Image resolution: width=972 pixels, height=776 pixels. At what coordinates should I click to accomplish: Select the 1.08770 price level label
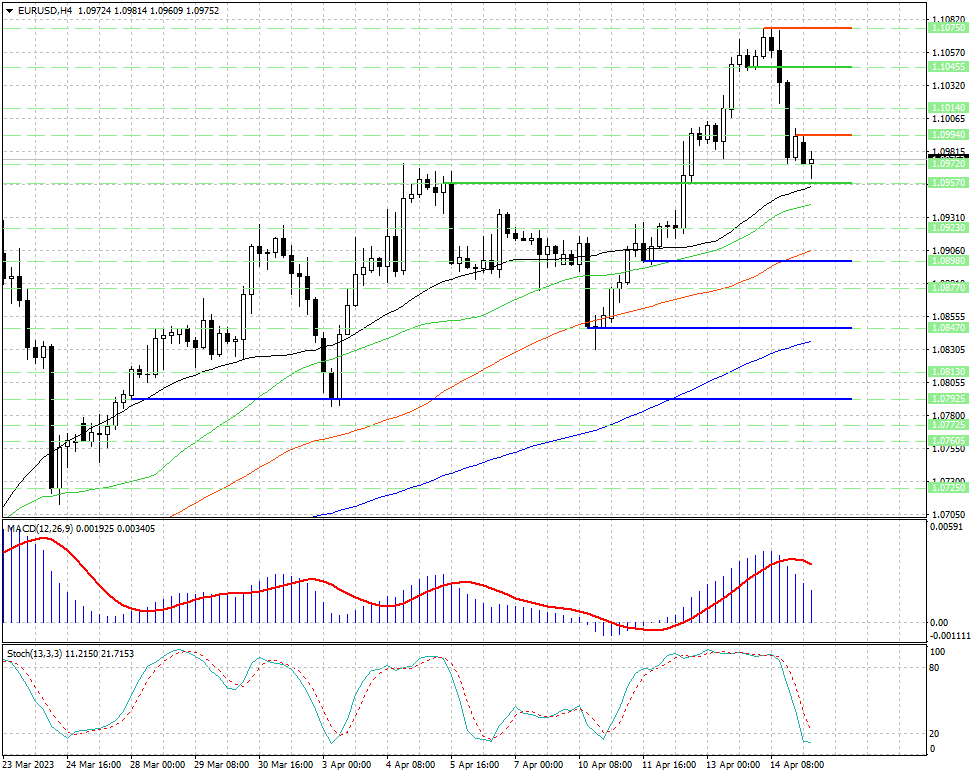(x=948, y=288)
